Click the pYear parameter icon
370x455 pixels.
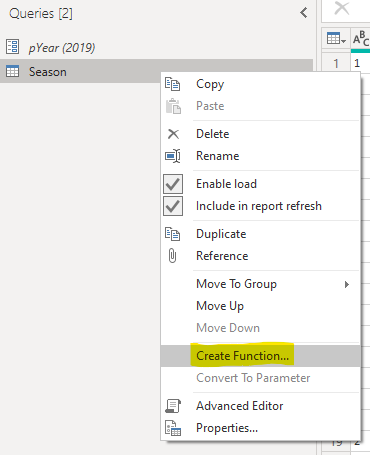pyautogui.click(x=13, y=47)
